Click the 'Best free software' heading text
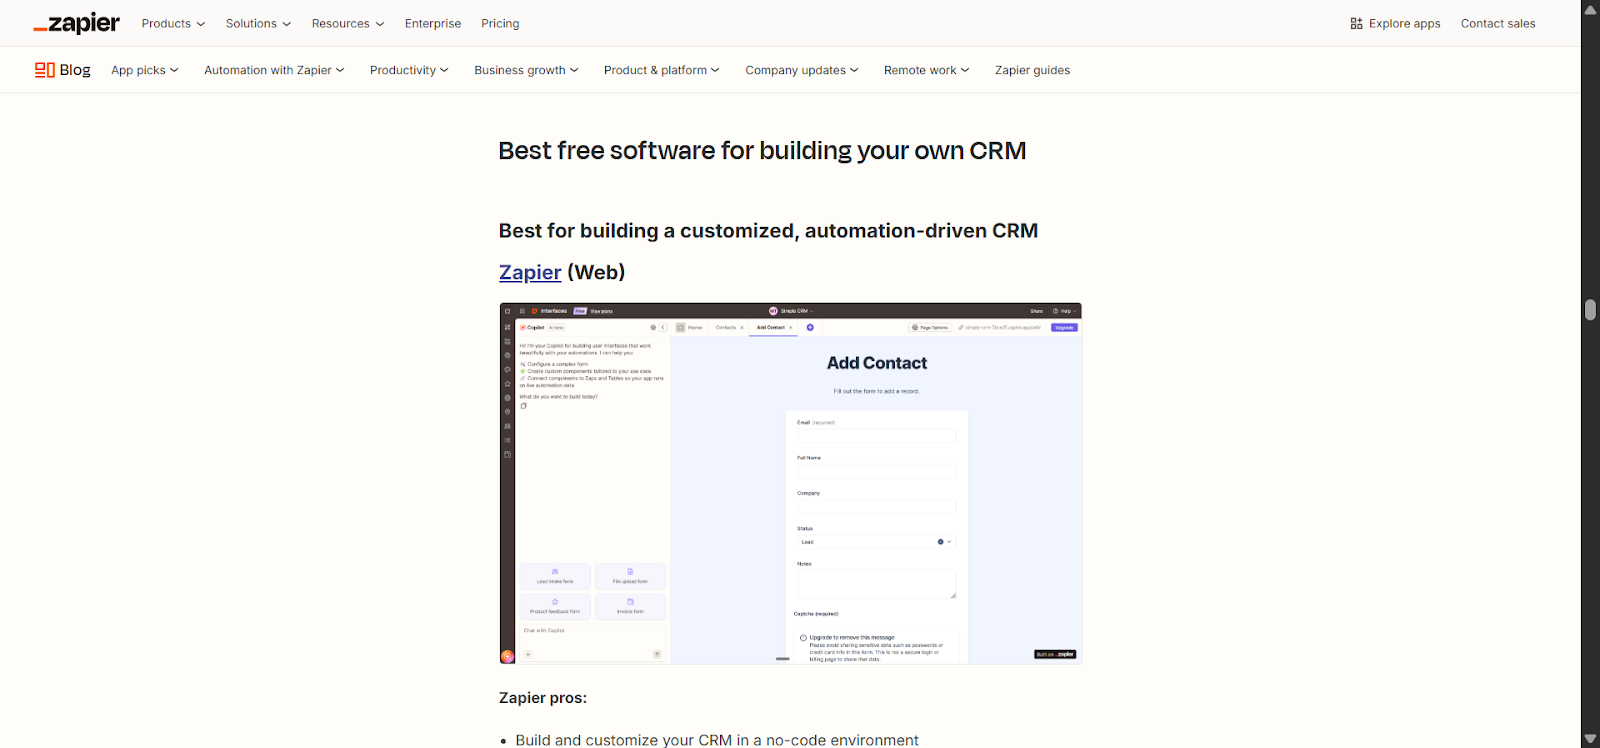The width and height of the screenshot is (1600, 748). pos(762,151)
